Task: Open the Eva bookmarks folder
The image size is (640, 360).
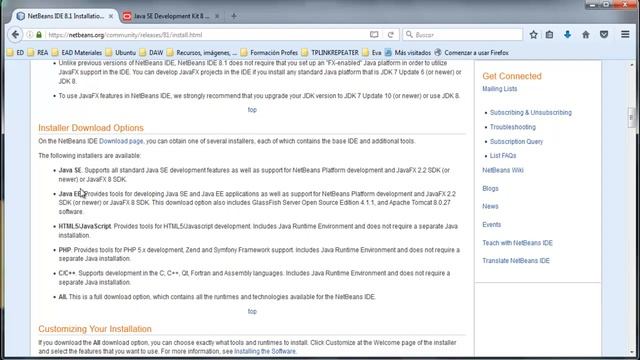Action: click(x=371, y=53)
